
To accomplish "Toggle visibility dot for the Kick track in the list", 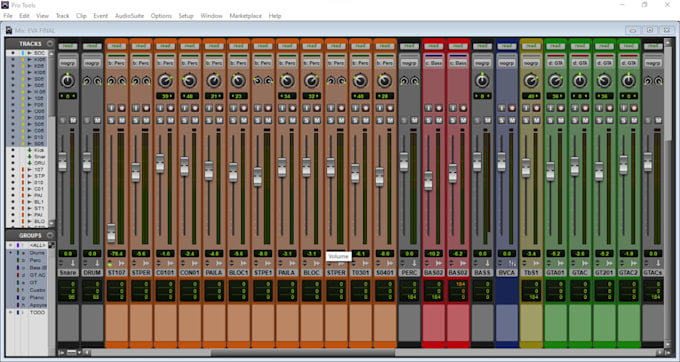I will tap(13, 150).
